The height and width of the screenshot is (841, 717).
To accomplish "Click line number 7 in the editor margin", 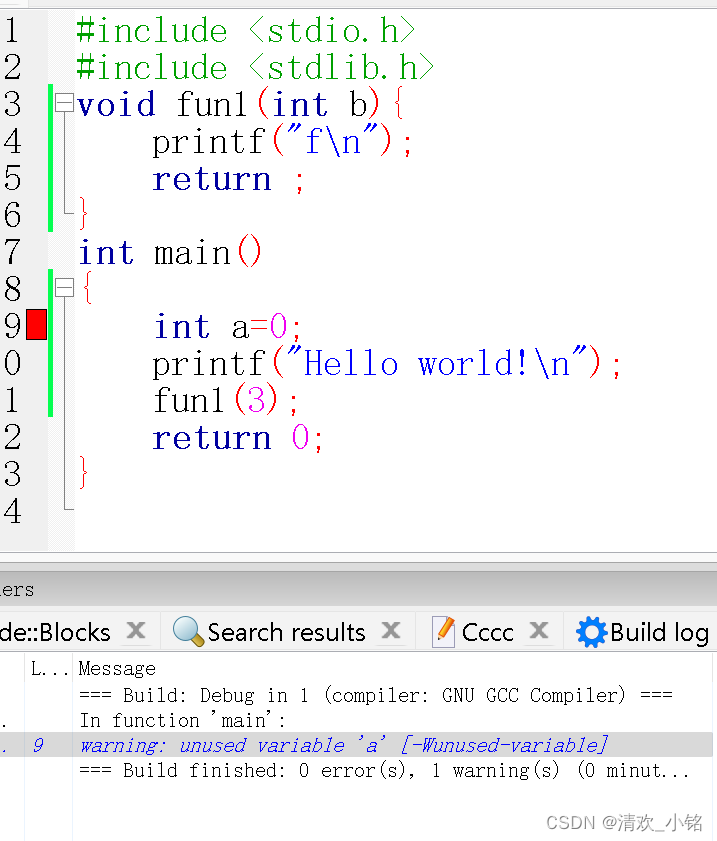I will coord(12,252).
